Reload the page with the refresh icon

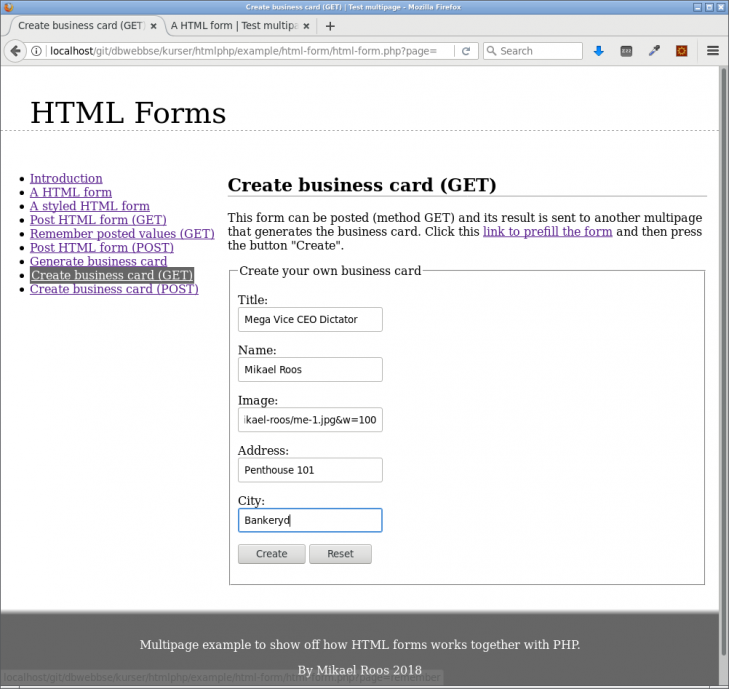point(466,51)
